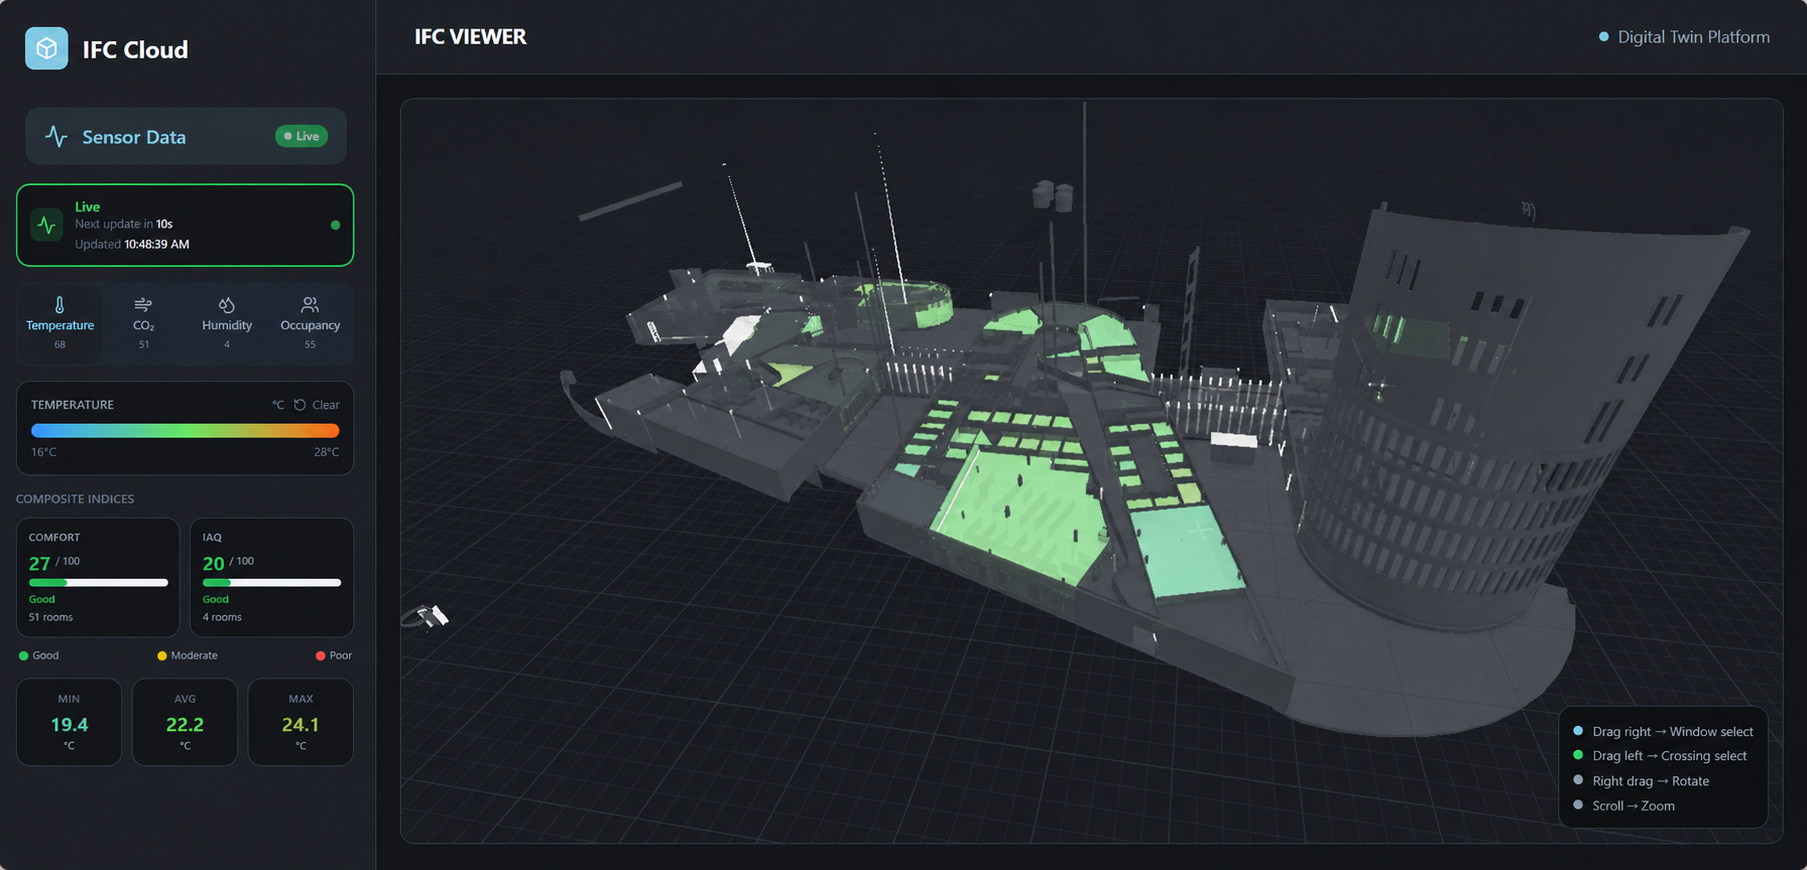The image size is (1807, 870).
Task: Click the 'Drag right → Window select' hint
Action: point(1672,732)
